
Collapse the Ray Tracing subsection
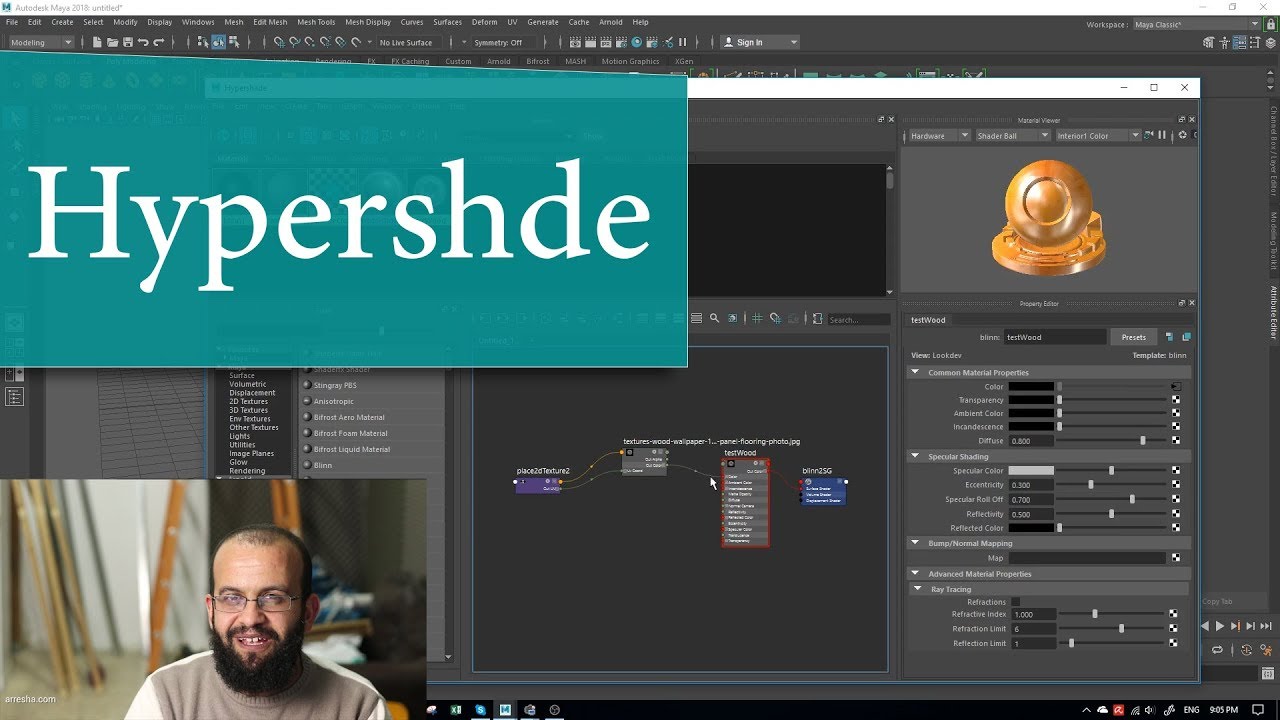[x=919, y=589]
